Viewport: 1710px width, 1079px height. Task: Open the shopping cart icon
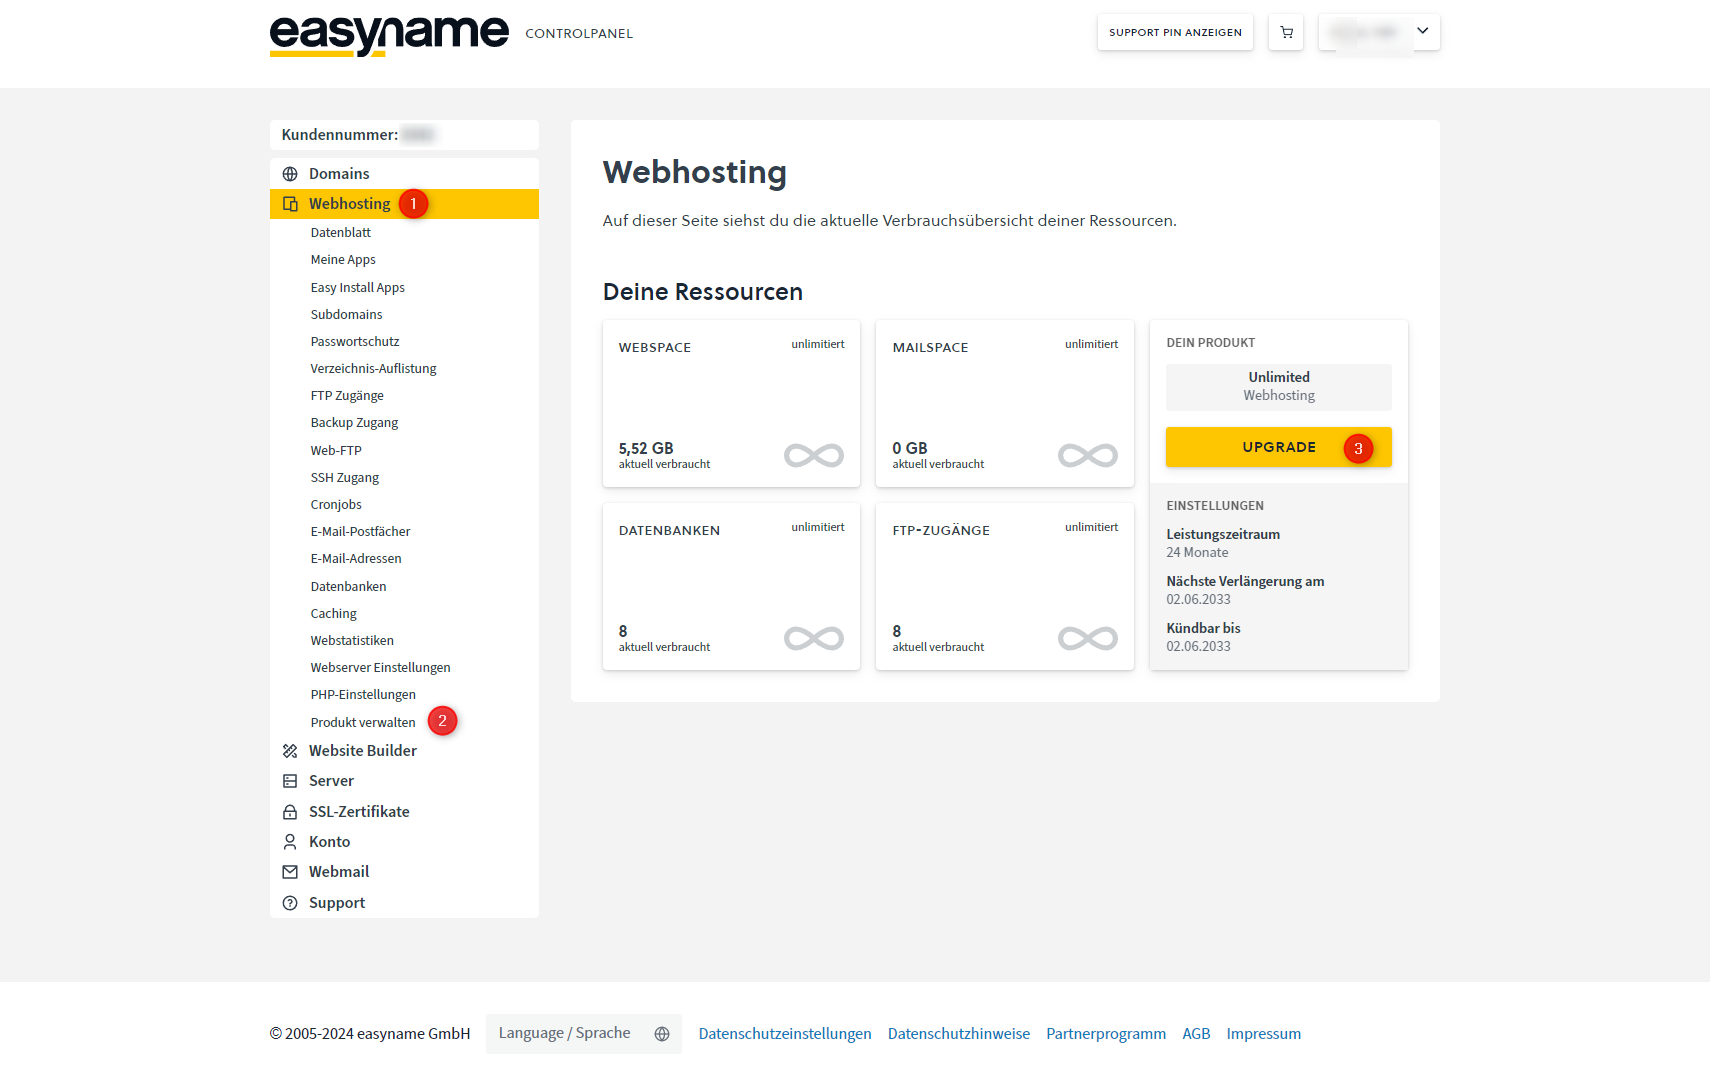click(x=1286, y=33)
